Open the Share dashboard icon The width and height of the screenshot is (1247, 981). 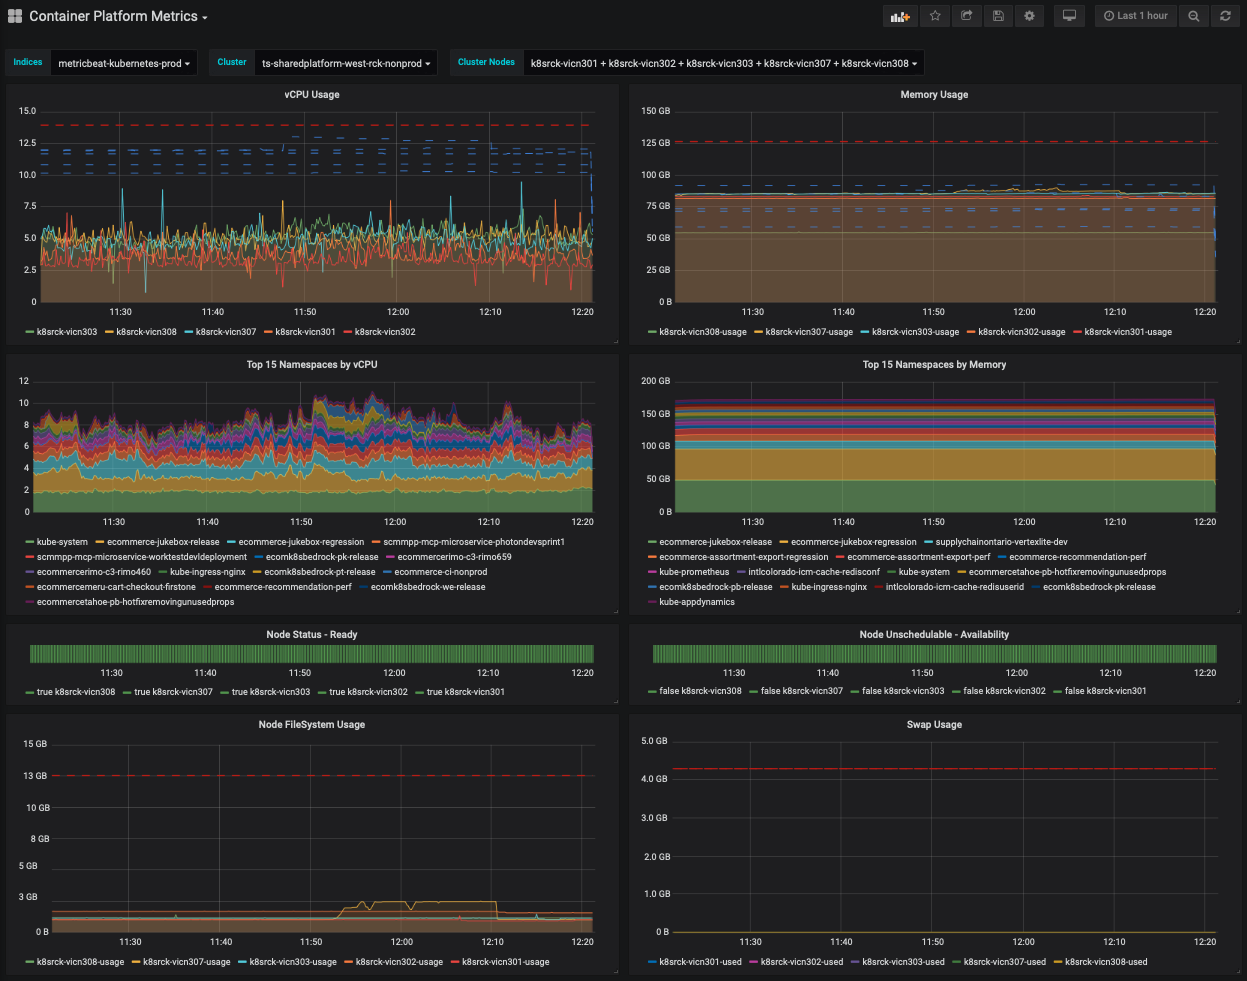coord(966,16)
